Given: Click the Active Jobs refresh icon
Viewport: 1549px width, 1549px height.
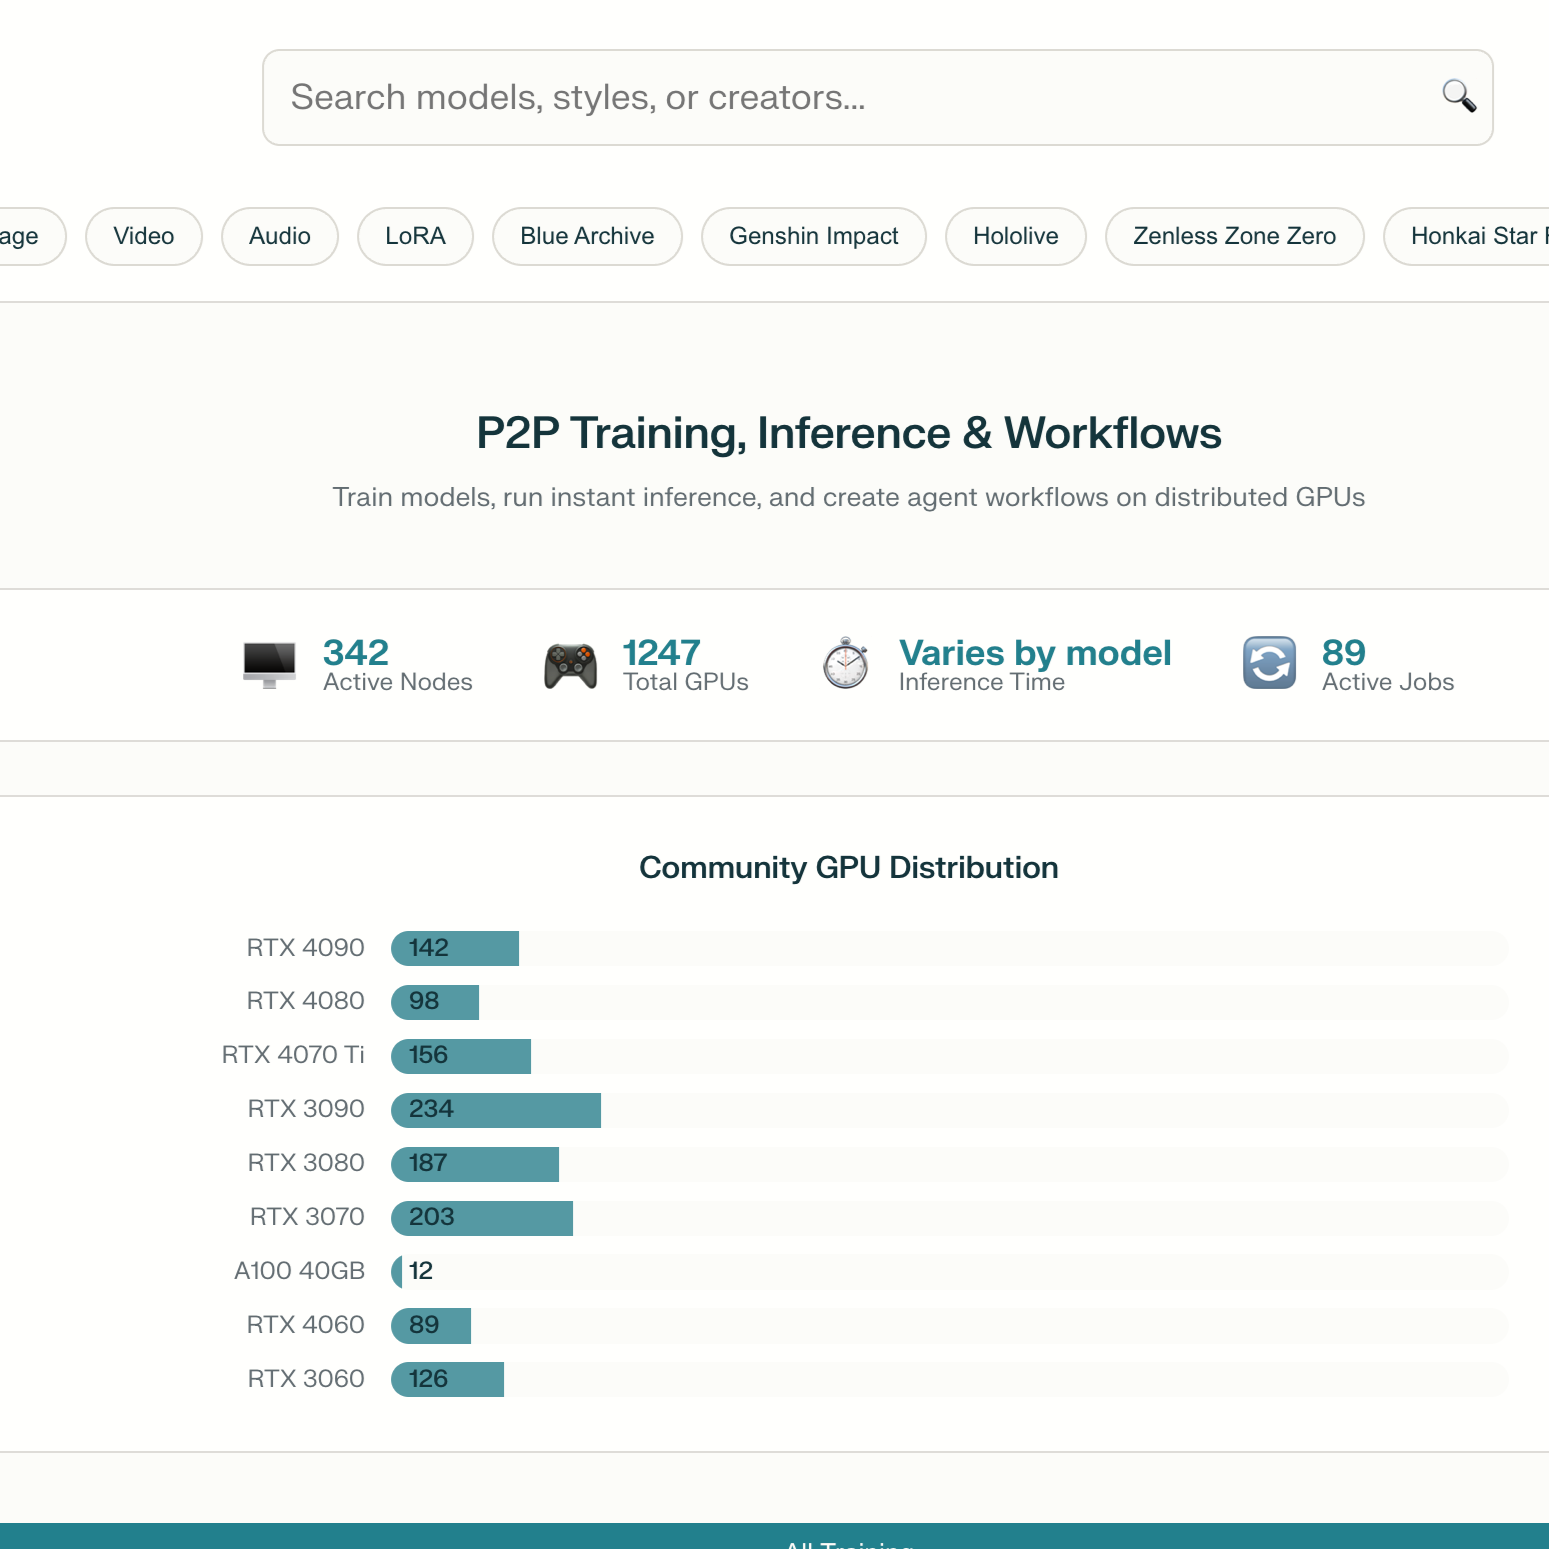Looking at the screenshot, I should pos(1270,663).
